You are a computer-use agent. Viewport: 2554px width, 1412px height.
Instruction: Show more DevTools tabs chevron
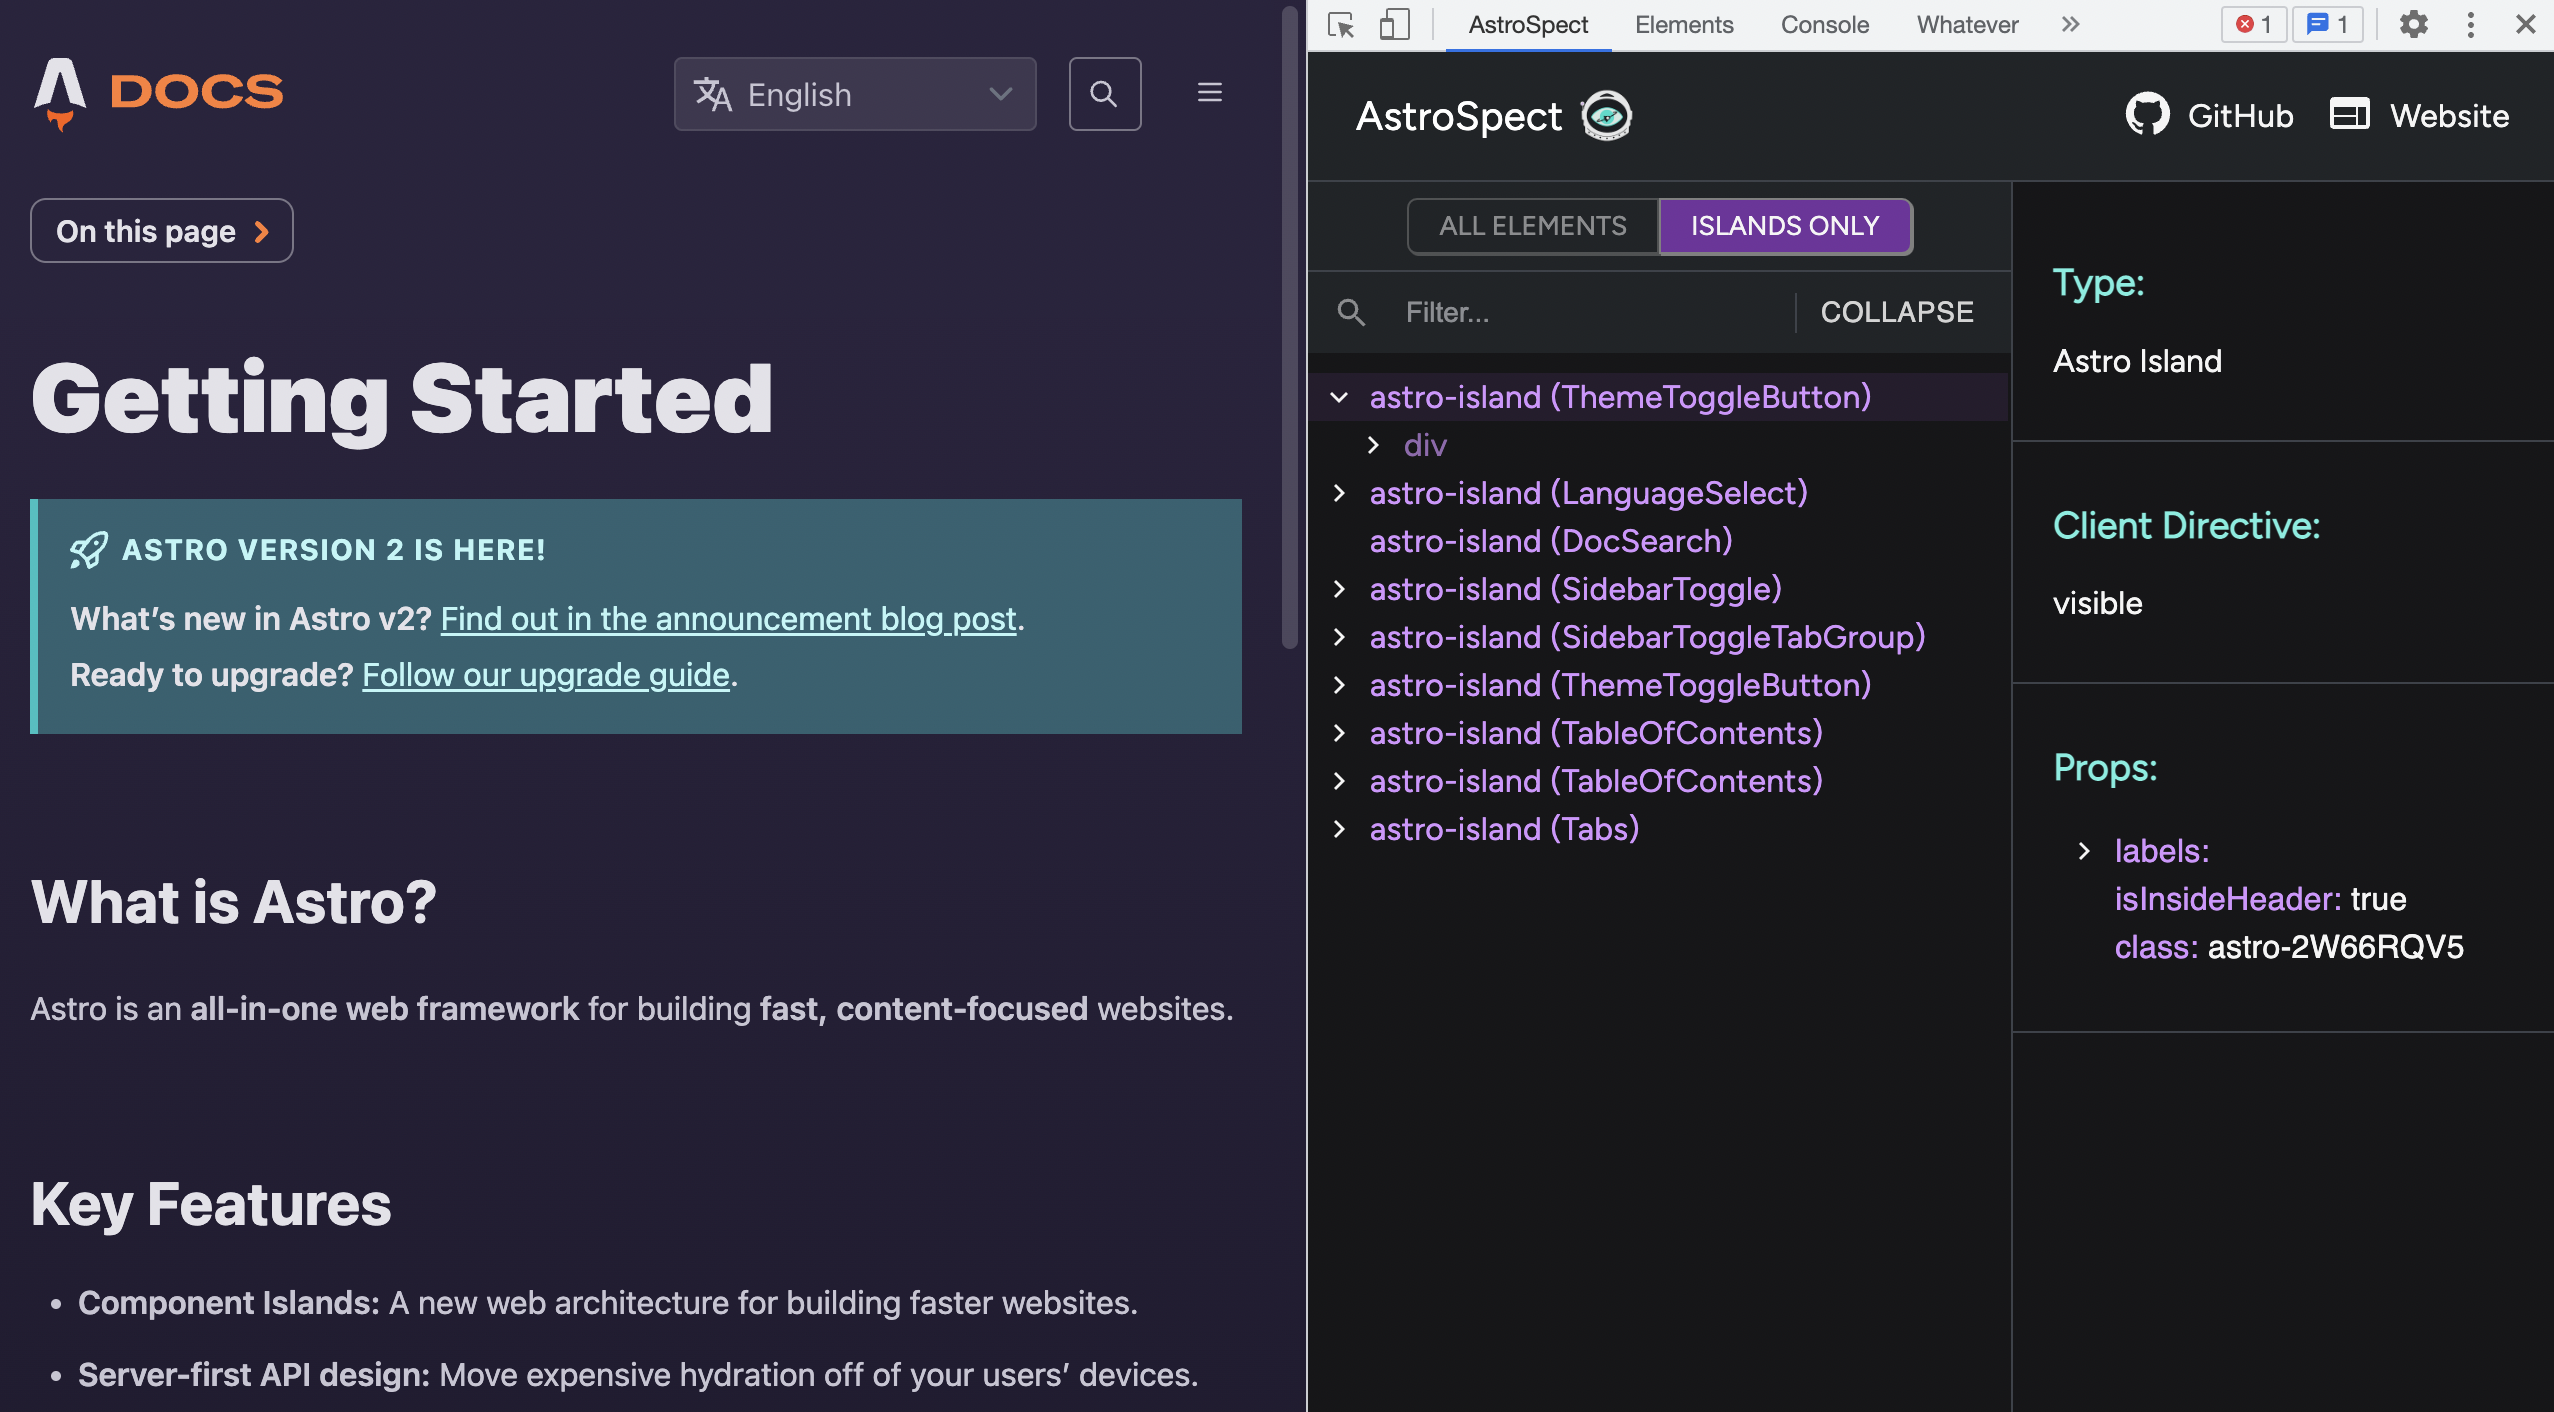(2070, 24)
